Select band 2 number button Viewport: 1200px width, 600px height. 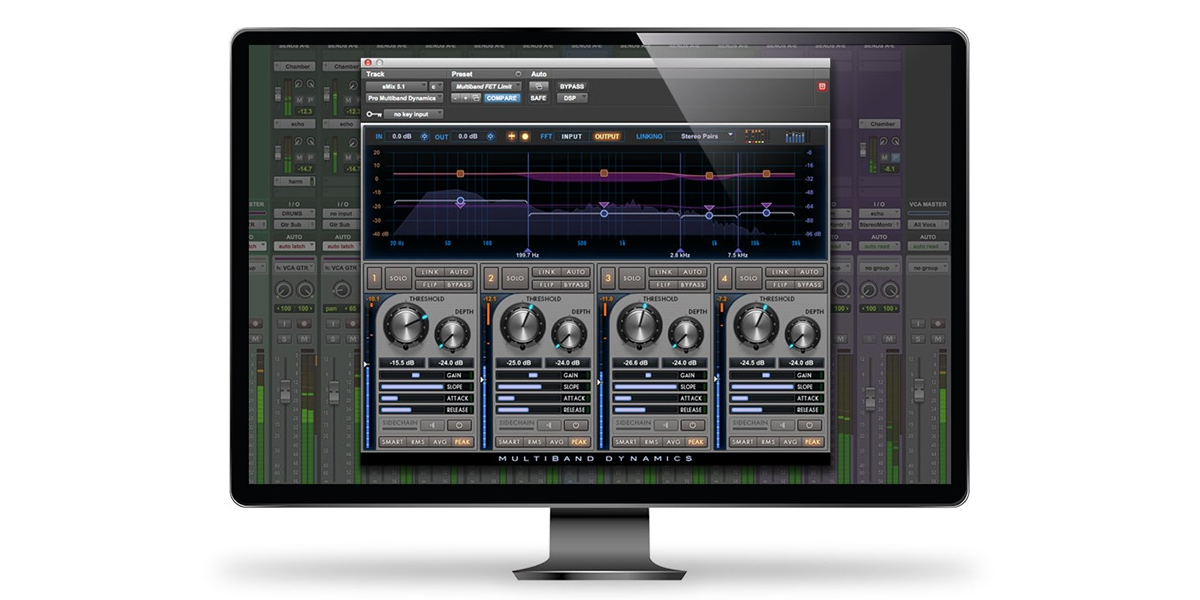[491, 278]
